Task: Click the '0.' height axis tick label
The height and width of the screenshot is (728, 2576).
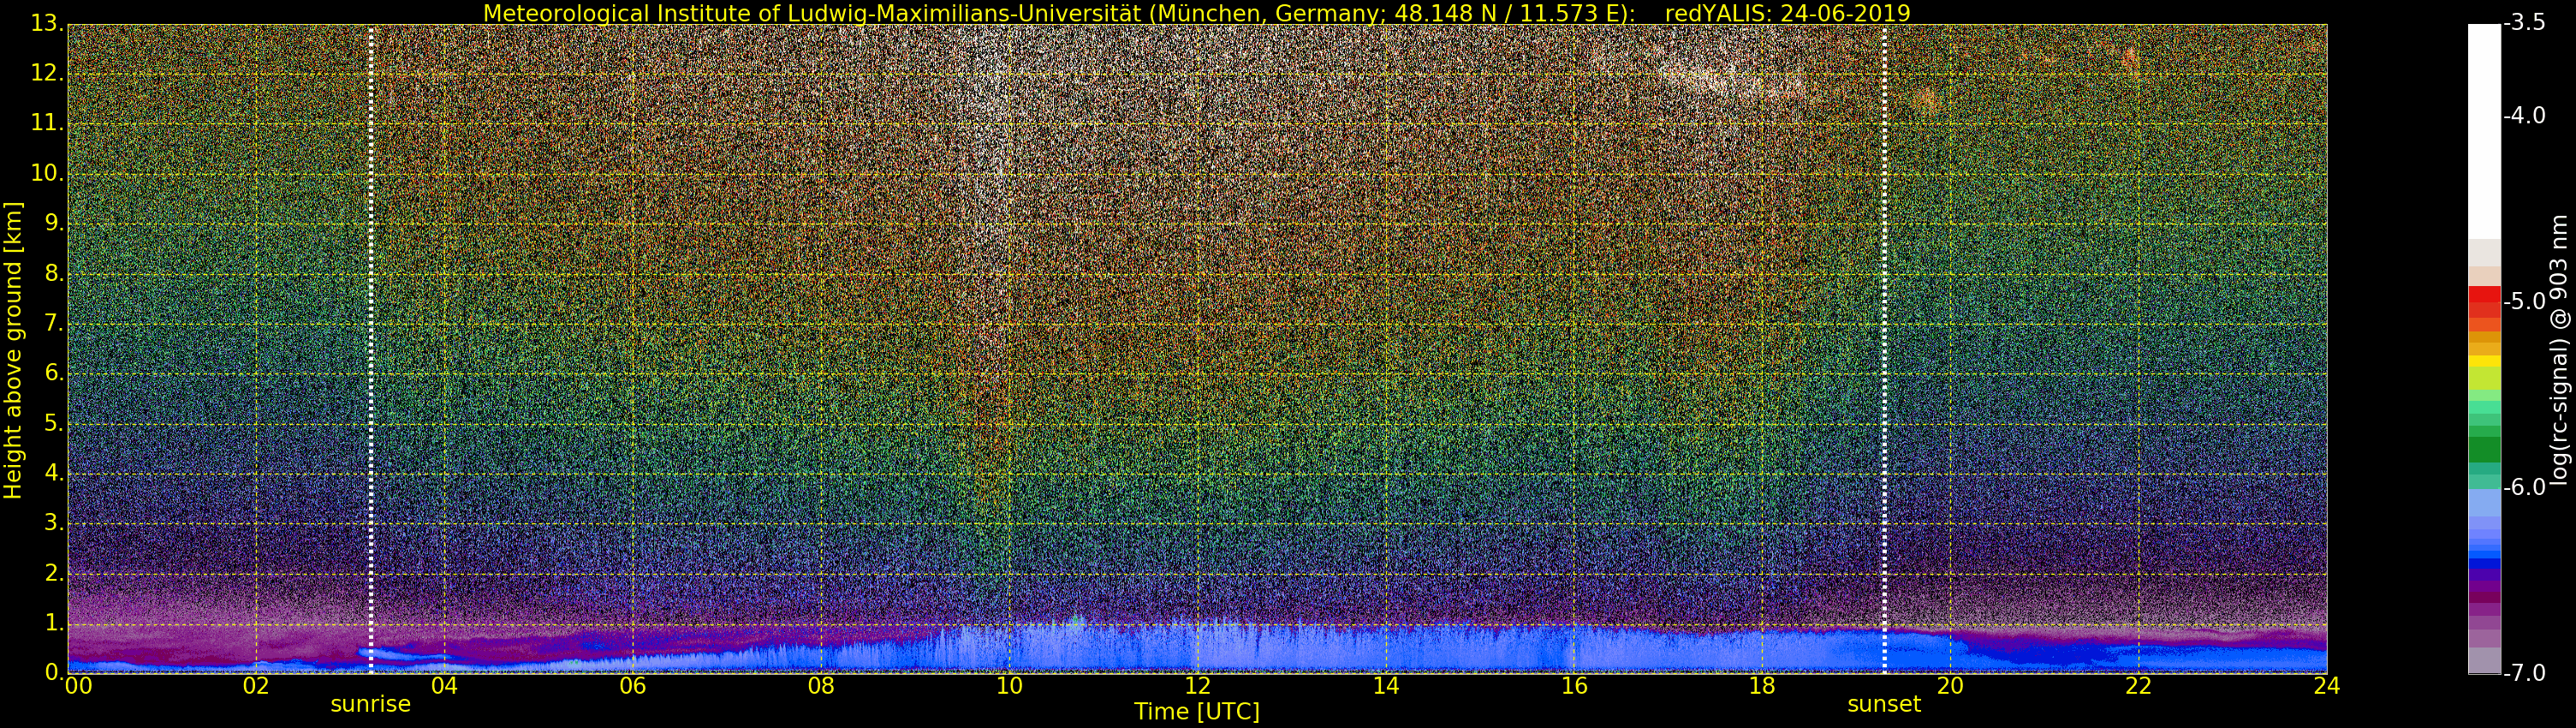Action: (53, 672)
